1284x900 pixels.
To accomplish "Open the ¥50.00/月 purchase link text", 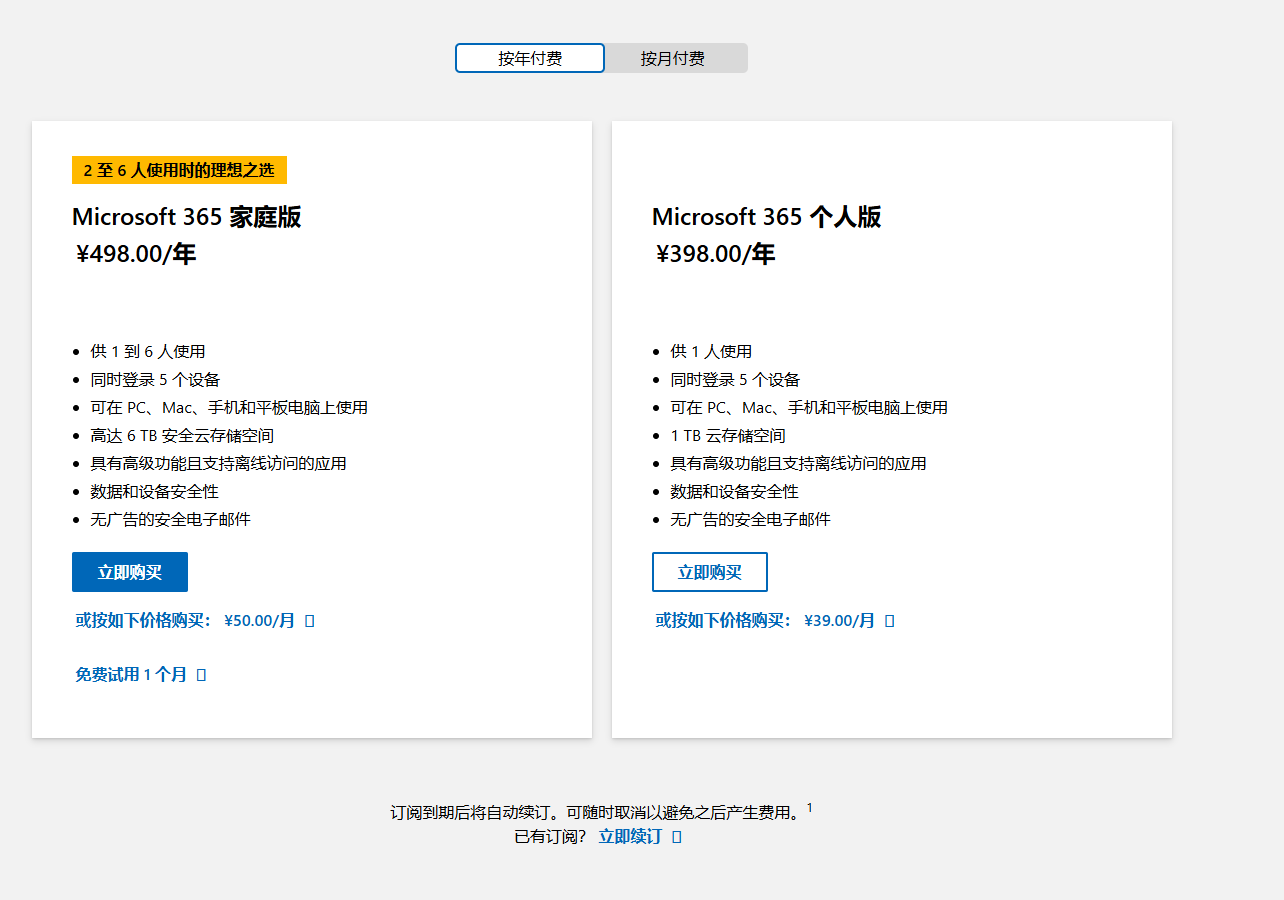I will click(185, 620).
